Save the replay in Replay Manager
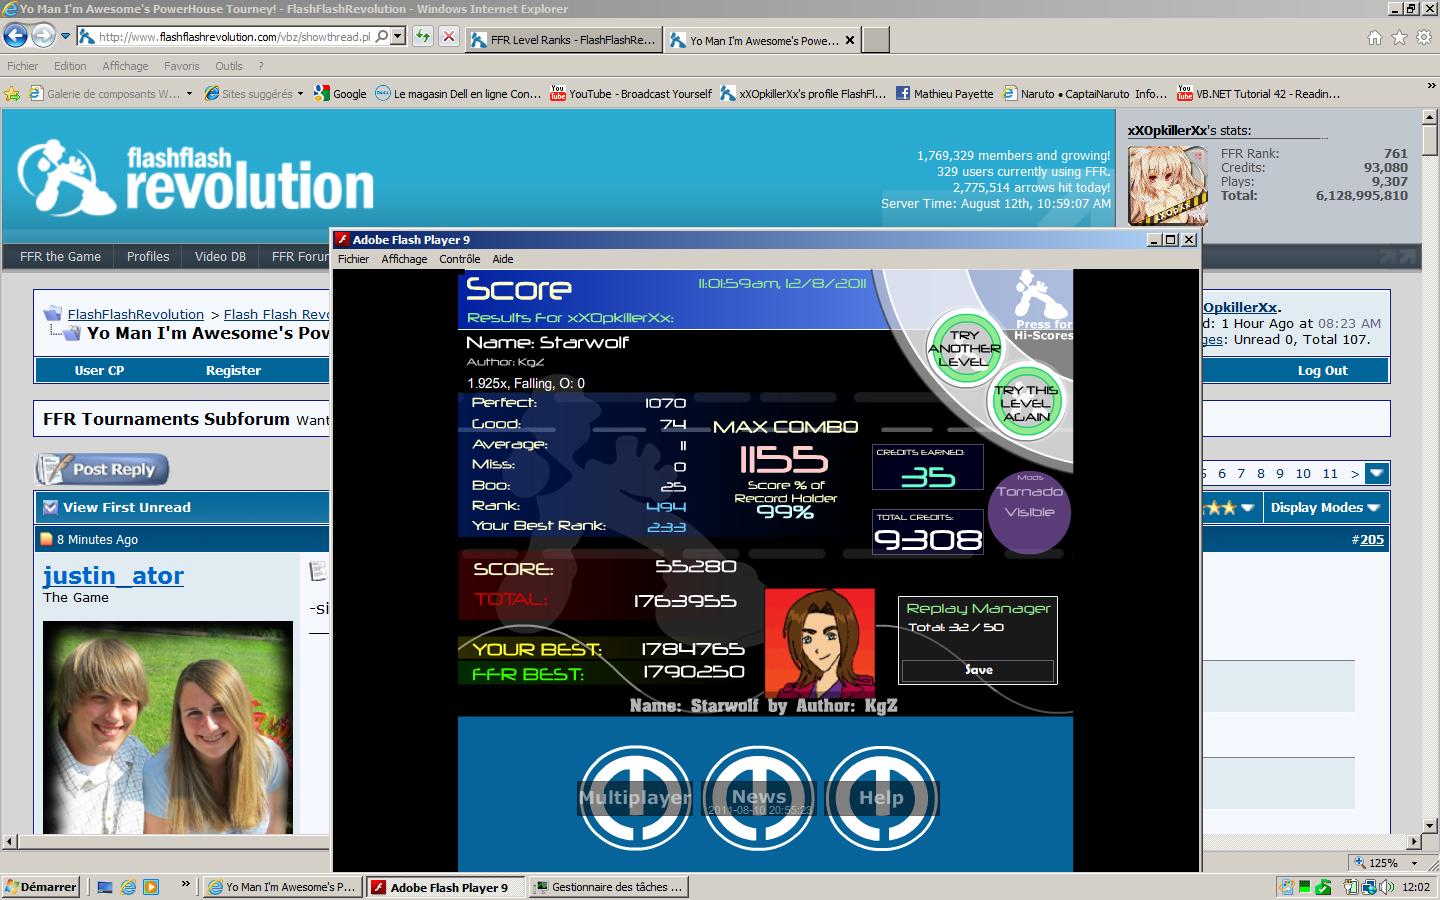This screenshot has height=900, width=1440. (x=978, y=670)
